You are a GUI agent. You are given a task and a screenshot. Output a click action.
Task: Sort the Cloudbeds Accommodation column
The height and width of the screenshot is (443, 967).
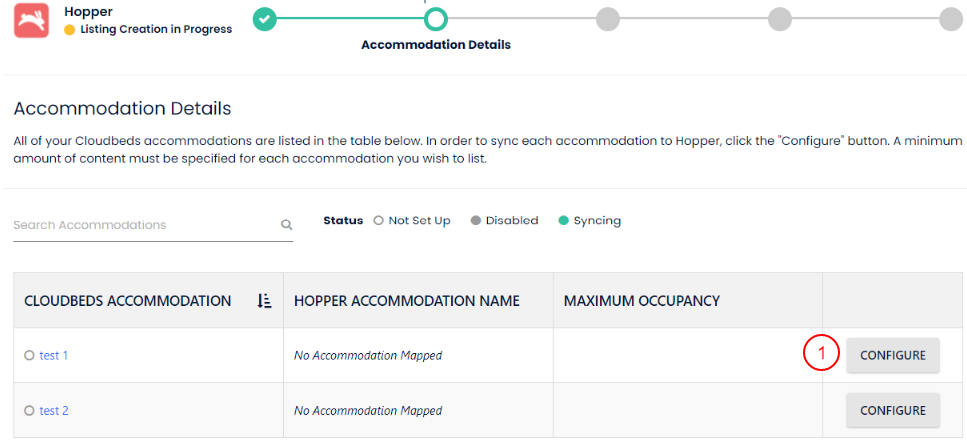point(264,301)
